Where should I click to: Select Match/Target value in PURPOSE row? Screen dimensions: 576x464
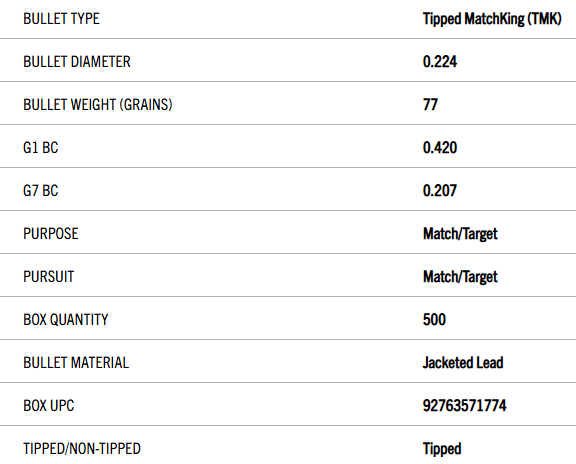pyautogui.click(x=460, y=234)
